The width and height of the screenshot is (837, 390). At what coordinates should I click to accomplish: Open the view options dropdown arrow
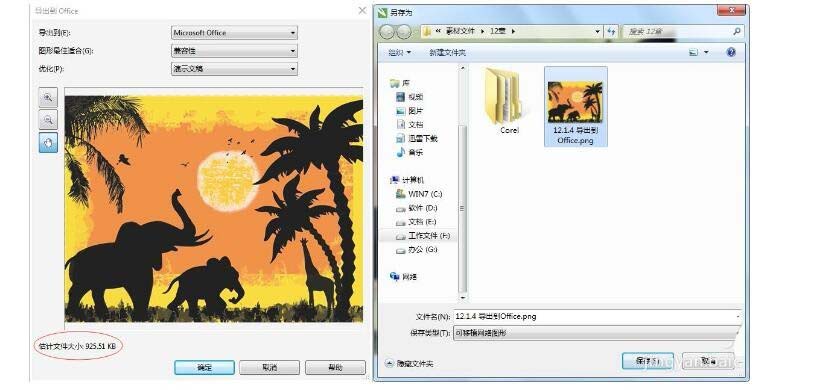706,52
